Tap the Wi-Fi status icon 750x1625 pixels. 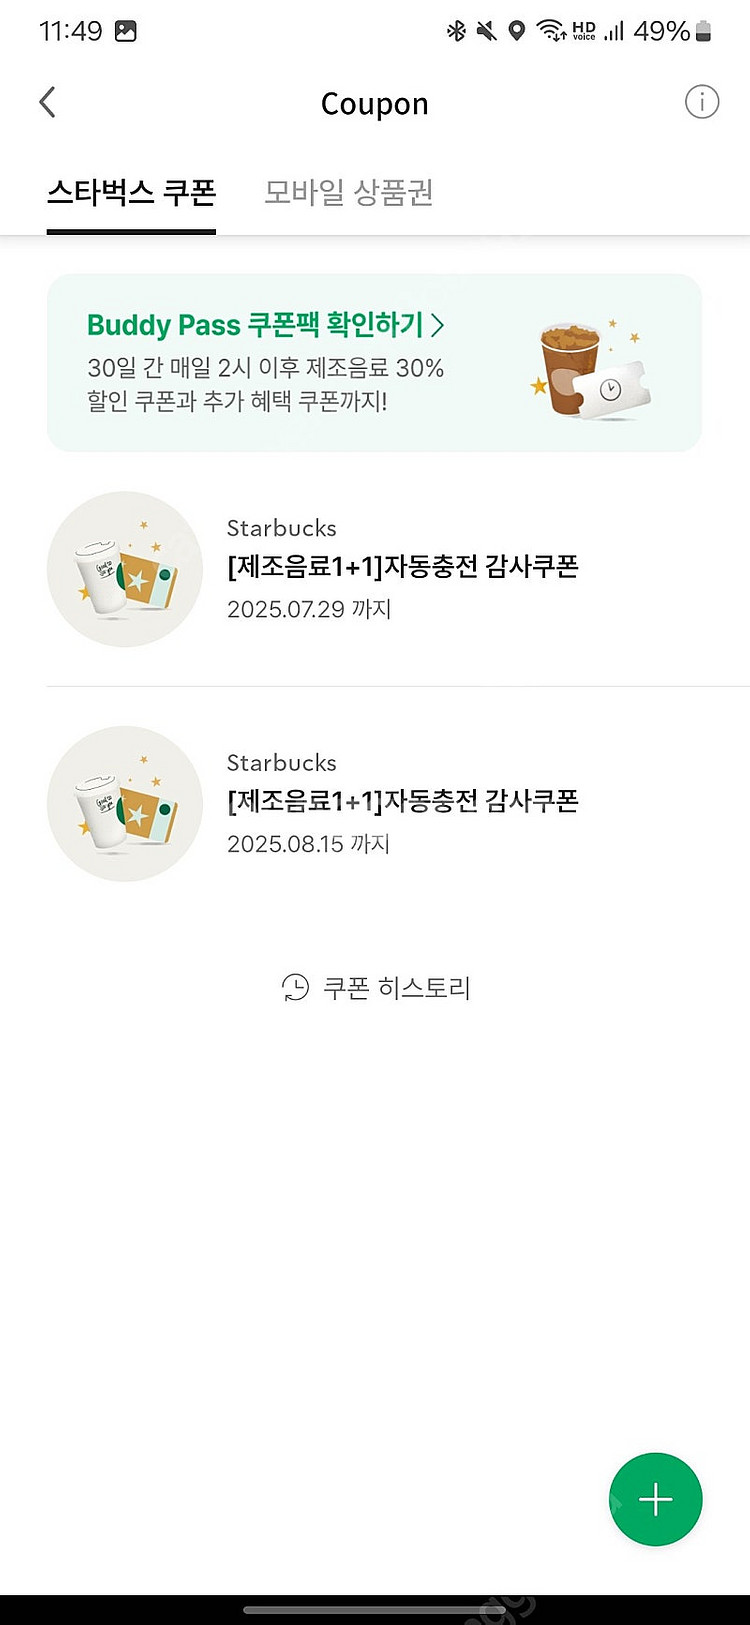click(x=550, y=31)
